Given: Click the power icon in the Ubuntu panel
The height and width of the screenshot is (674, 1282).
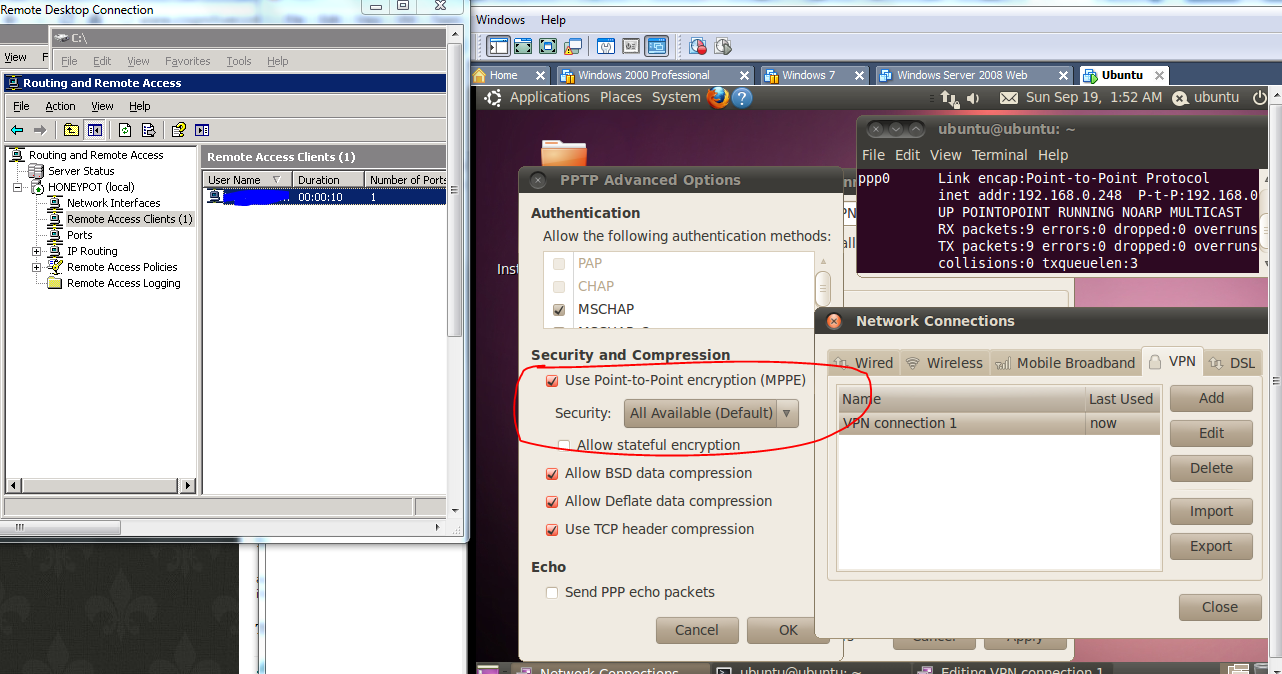Looking at the screenshot, I should click(1259, 97).
